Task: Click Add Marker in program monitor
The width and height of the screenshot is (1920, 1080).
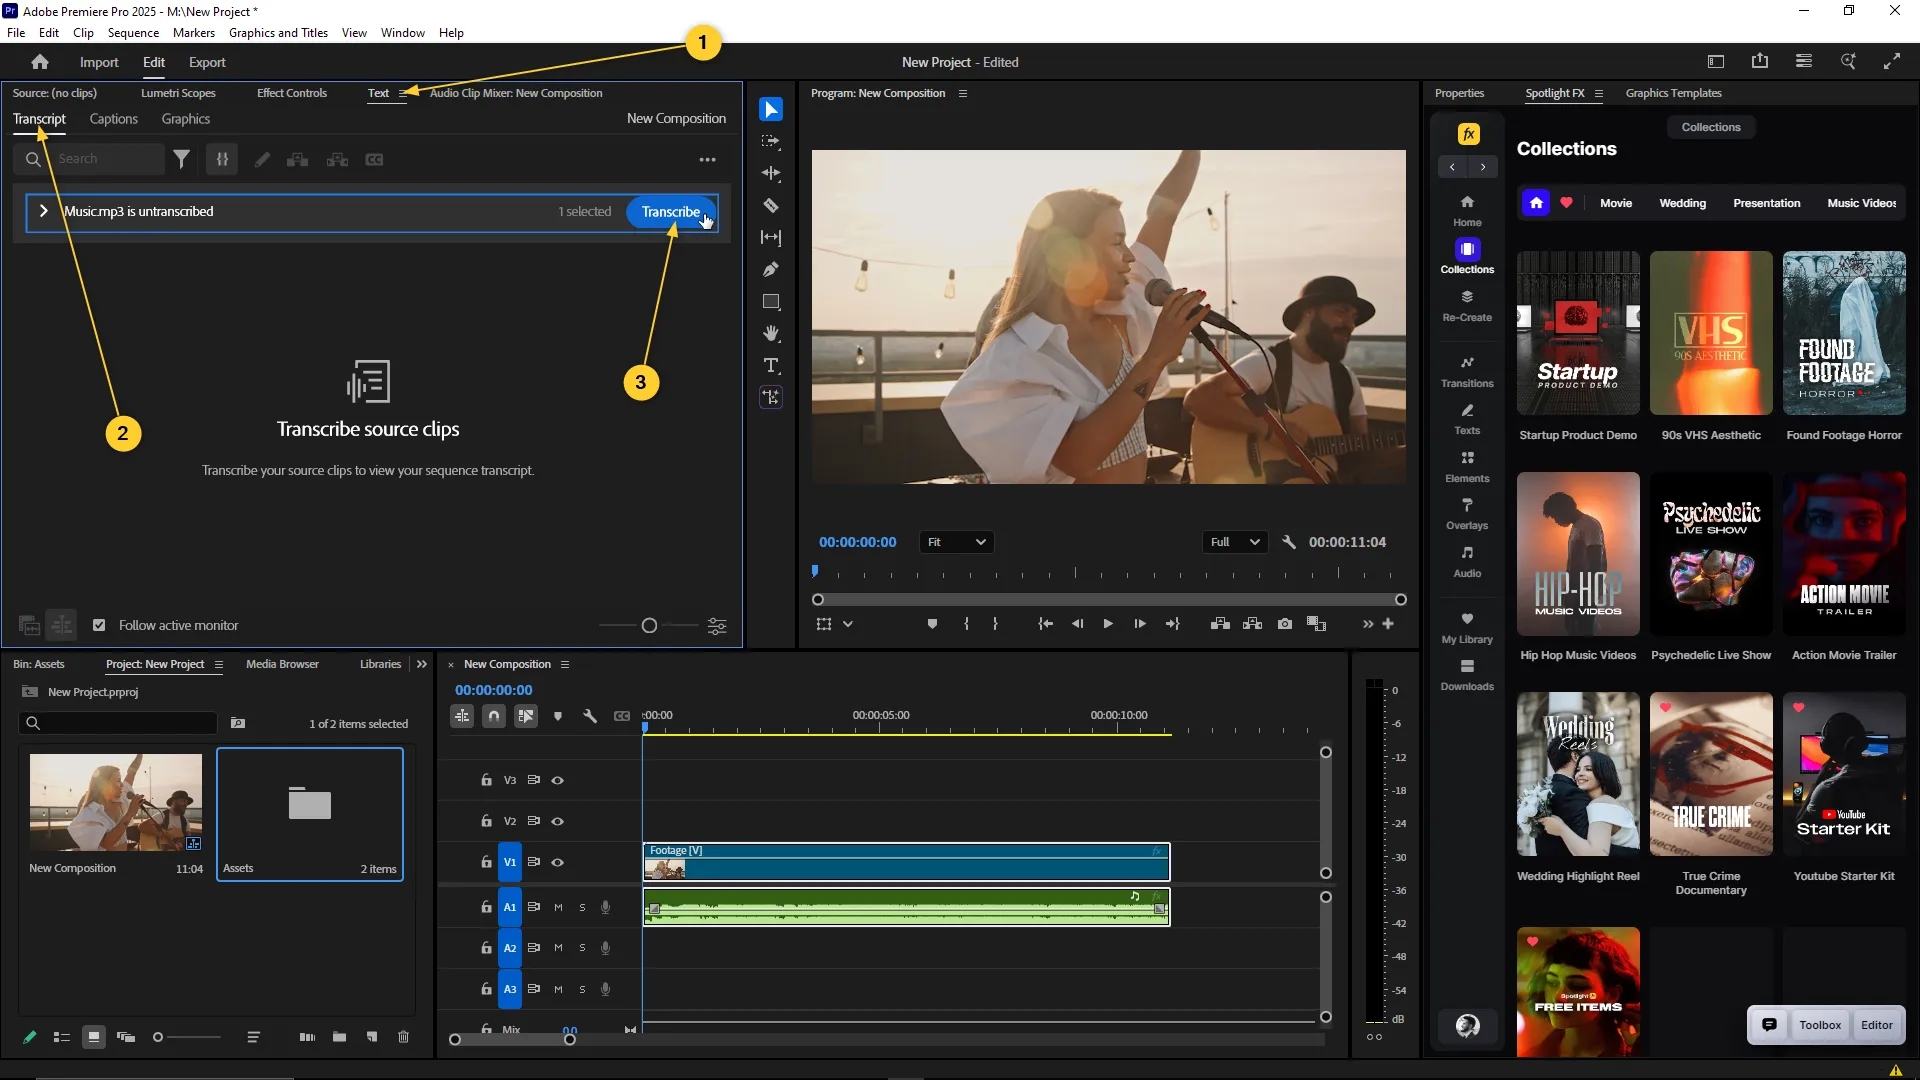Action: 932,624
